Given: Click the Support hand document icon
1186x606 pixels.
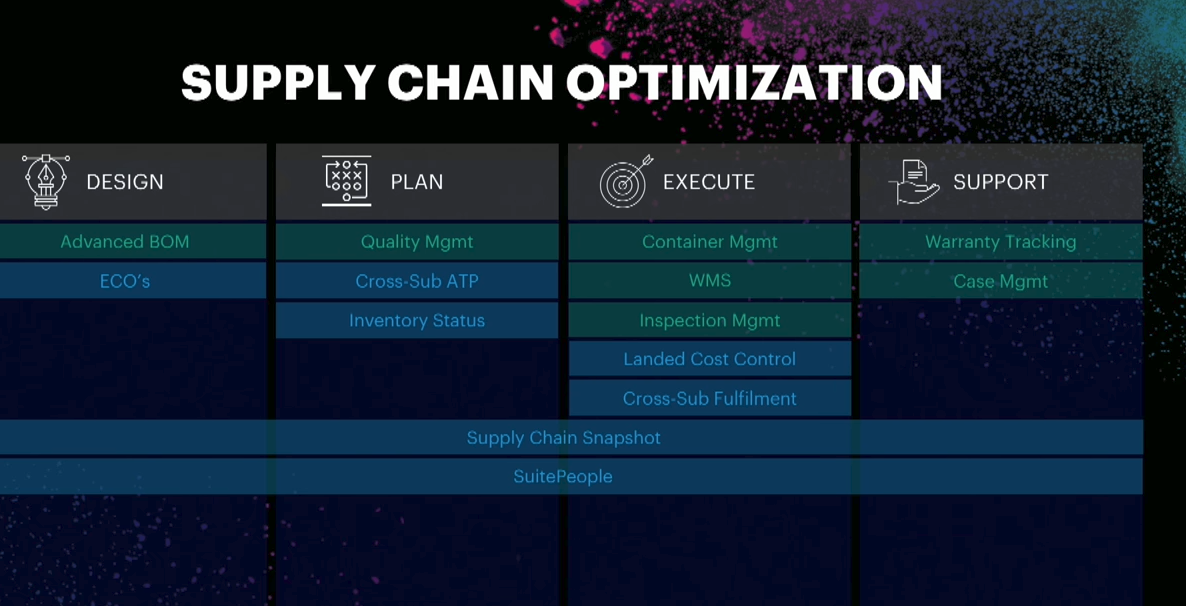Looking at the screenshot, I should pyautogui.click(x=914, y=181).
